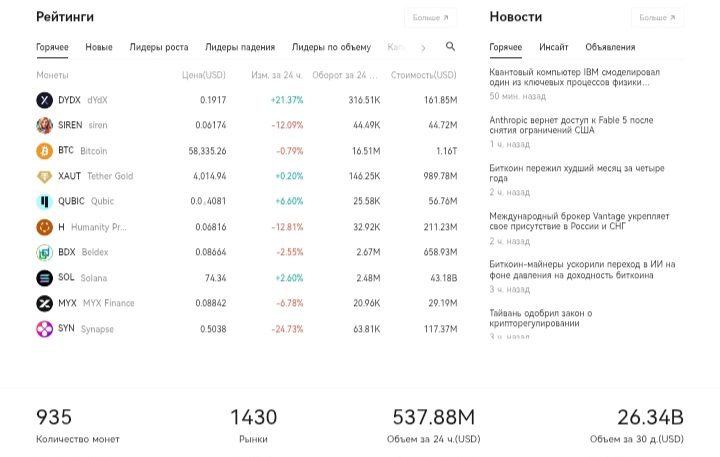
Task: Expand more rating tabs with right chevron
Action: click(423, 47)
